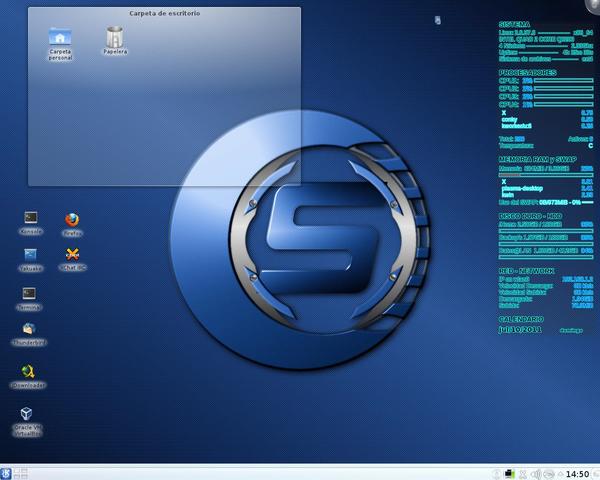Open the KDE application launcher menu
The width and height of the screenshot is (600, 480).
coord(6,473)
